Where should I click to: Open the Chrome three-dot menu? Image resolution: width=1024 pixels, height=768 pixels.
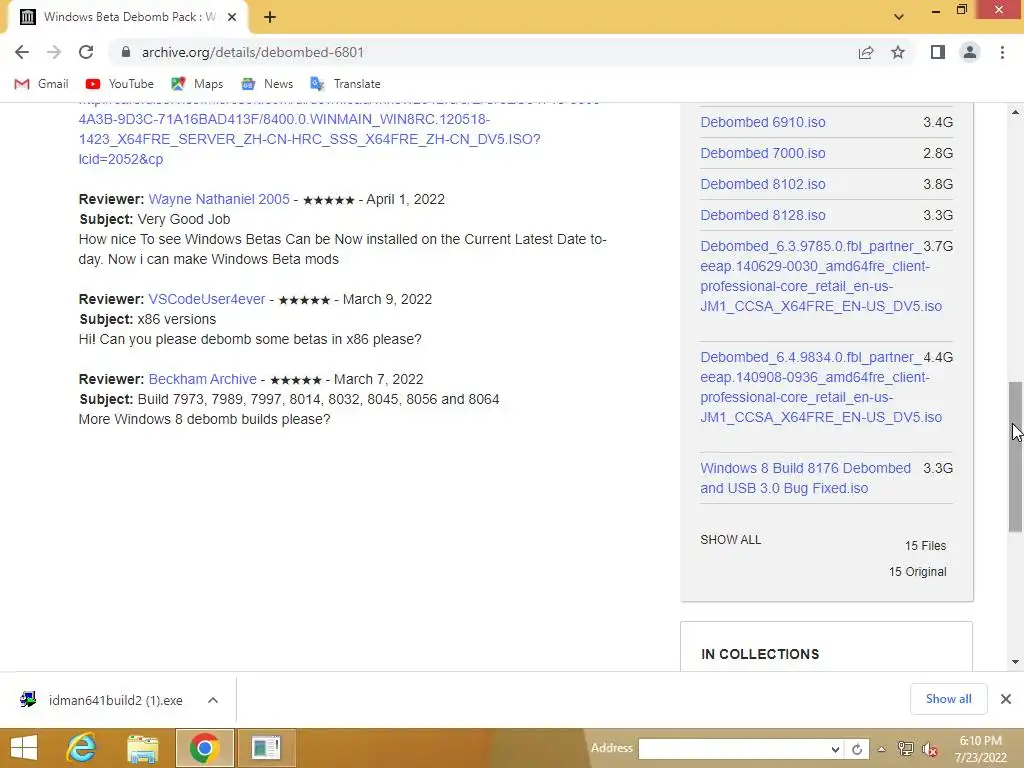tap(1002, 52)
